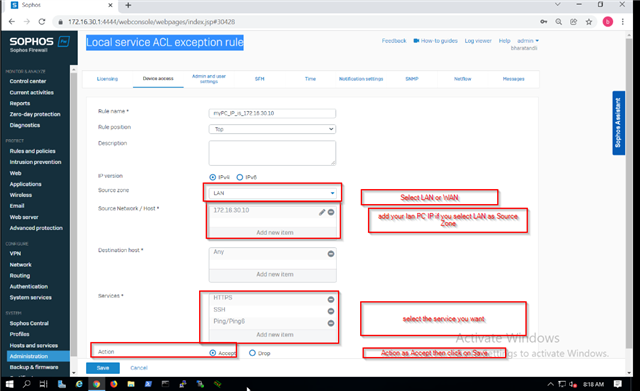Add new item to Source Network / Host
This screenshot has width=640, height=391.
coord(274,232)
